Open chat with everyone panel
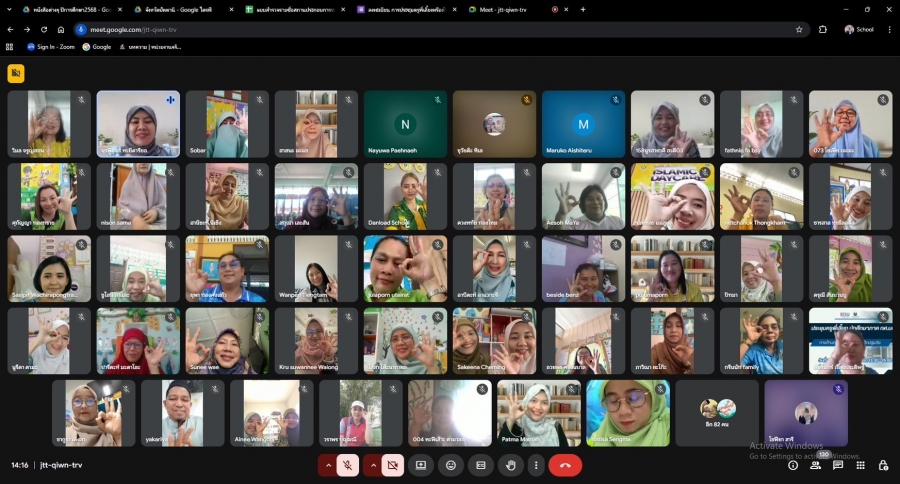The image size is (900, 484). tap(838, 465)
